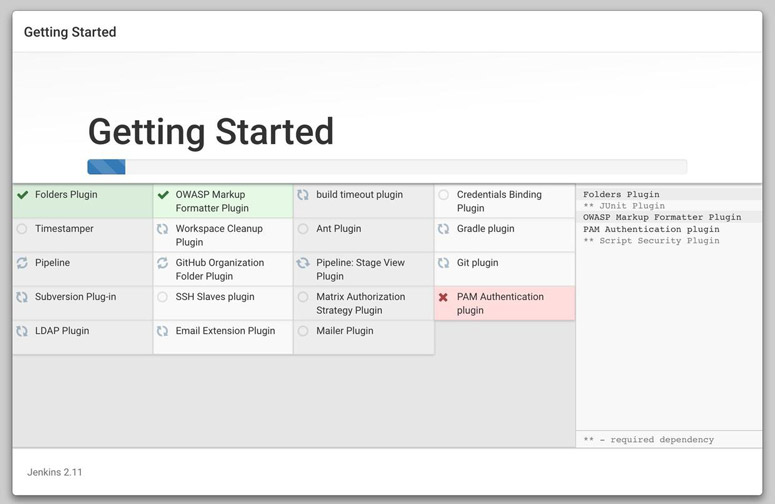
Task: Click the circle icon beside SSH Slaves plugin
Action: coord(163,297)
